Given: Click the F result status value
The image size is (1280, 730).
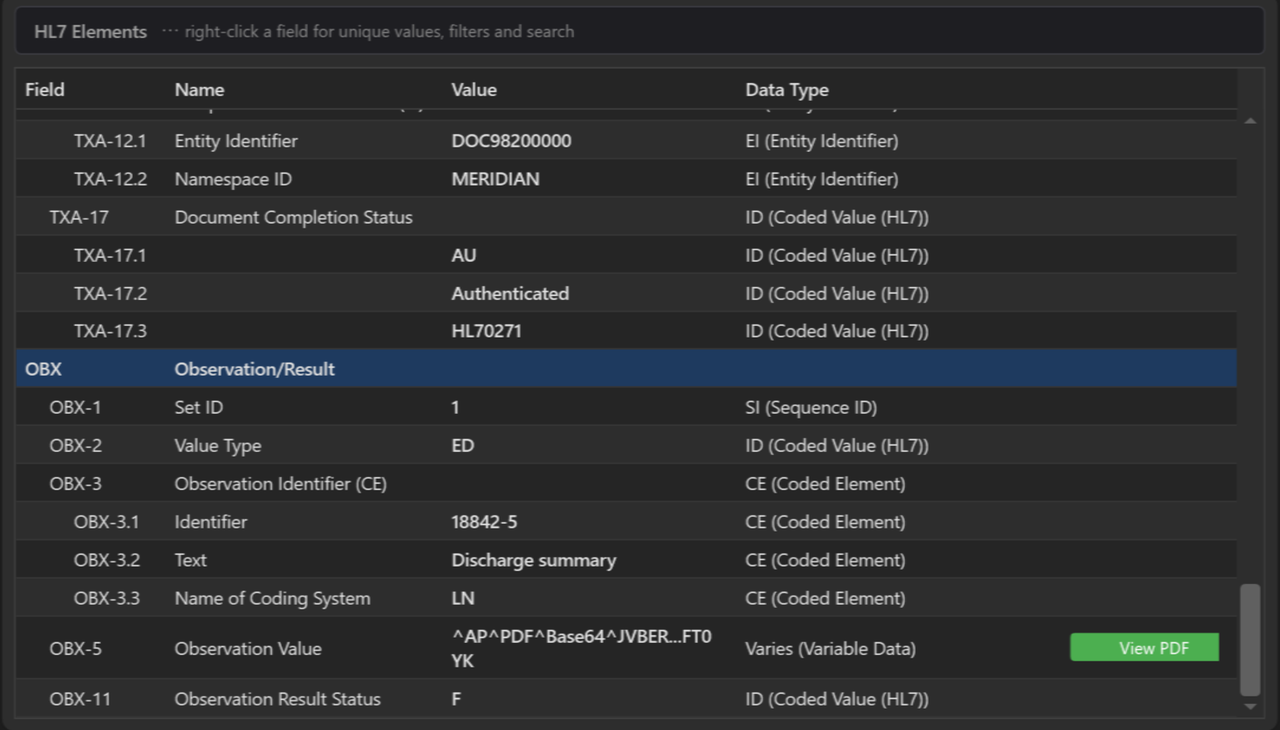Looking at the screenshot, I should [456, 699].
